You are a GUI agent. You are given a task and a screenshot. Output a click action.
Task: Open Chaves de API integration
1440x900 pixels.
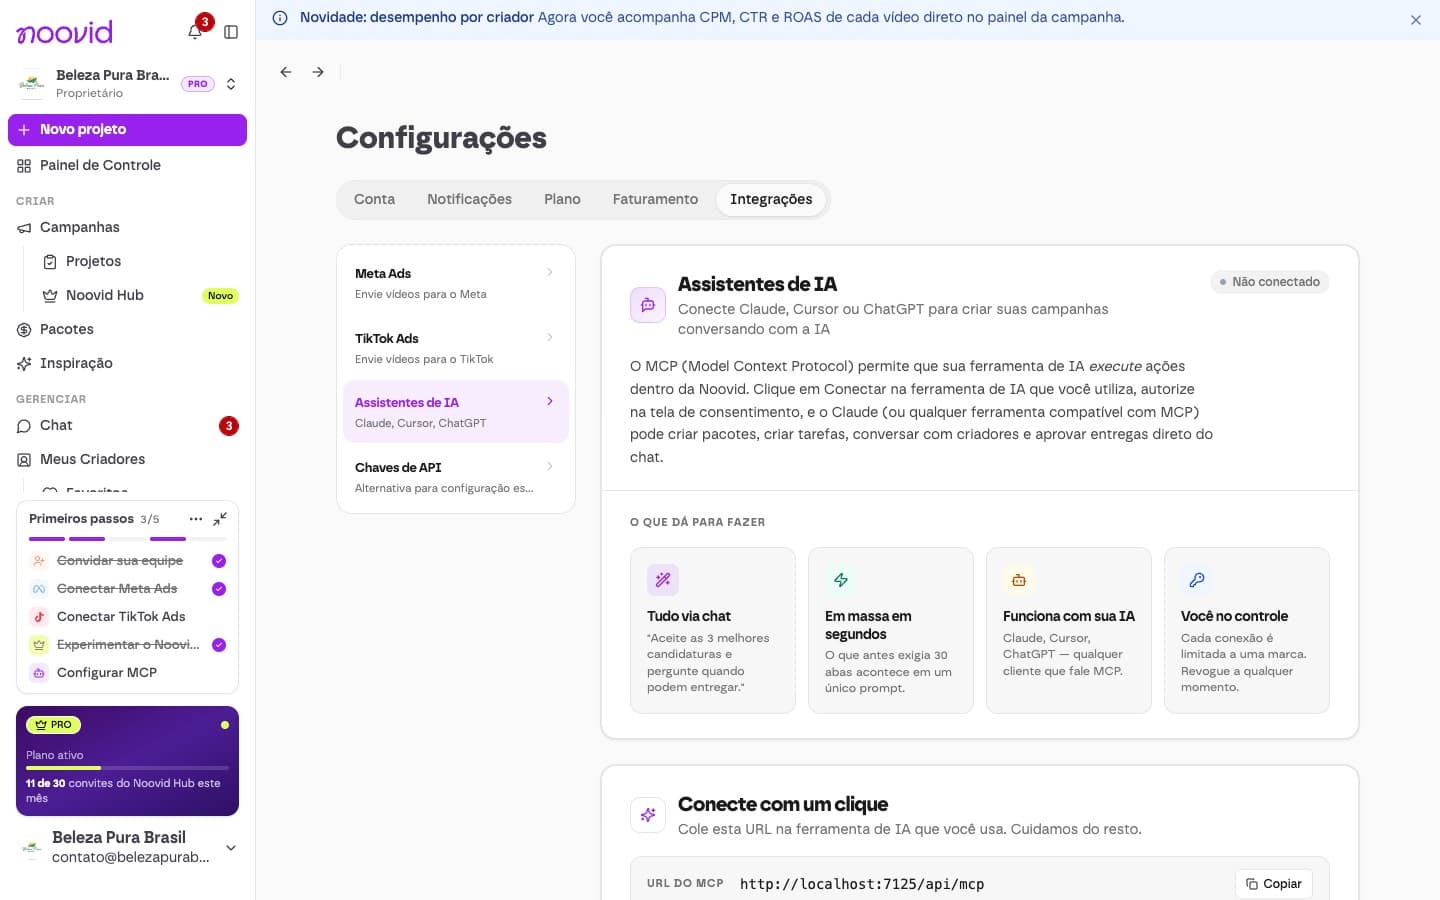click(456, 477)
